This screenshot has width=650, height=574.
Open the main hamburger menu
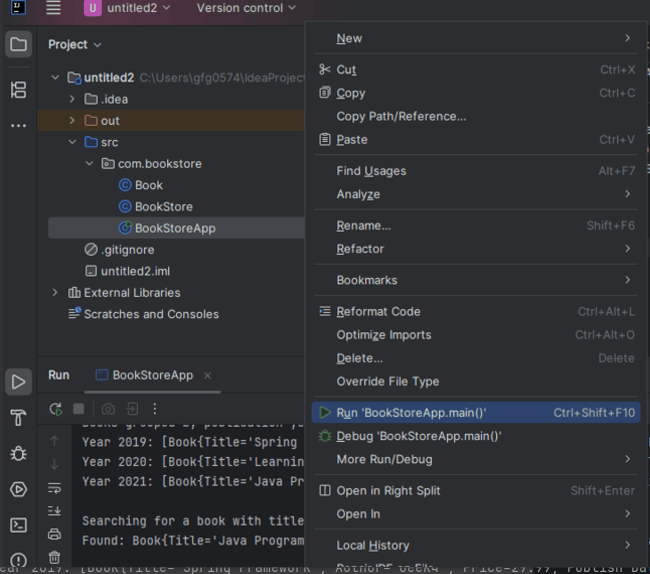(53, 9)
